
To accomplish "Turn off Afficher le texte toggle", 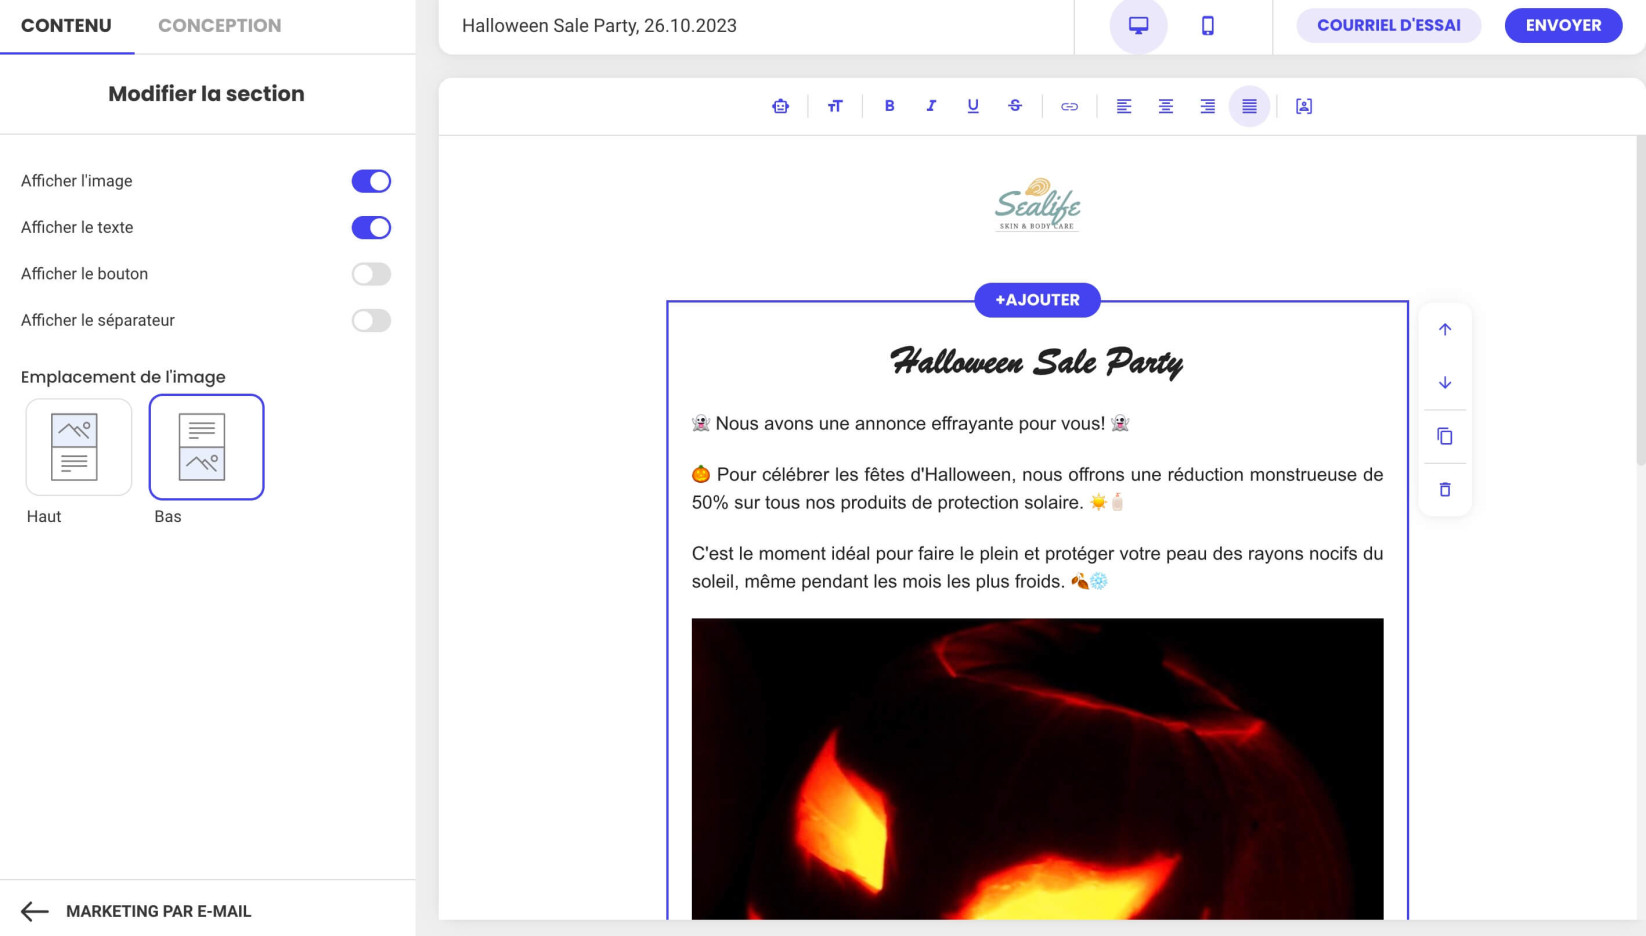I will point(371,228).
